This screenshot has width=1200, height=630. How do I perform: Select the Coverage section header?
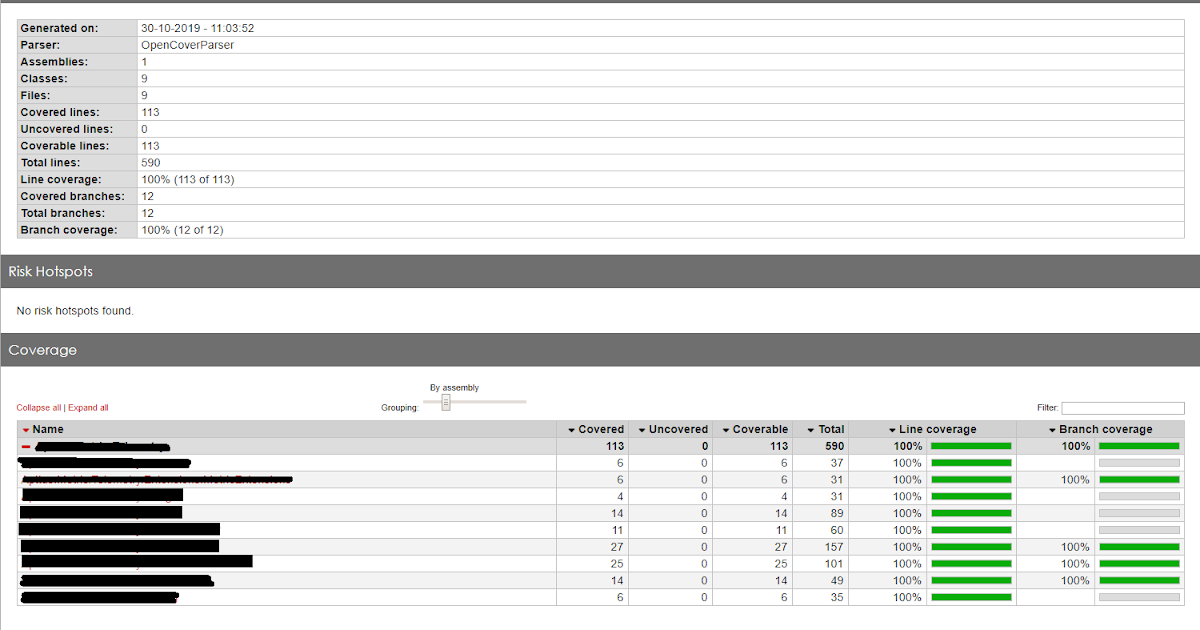click(x=43, y=349)
